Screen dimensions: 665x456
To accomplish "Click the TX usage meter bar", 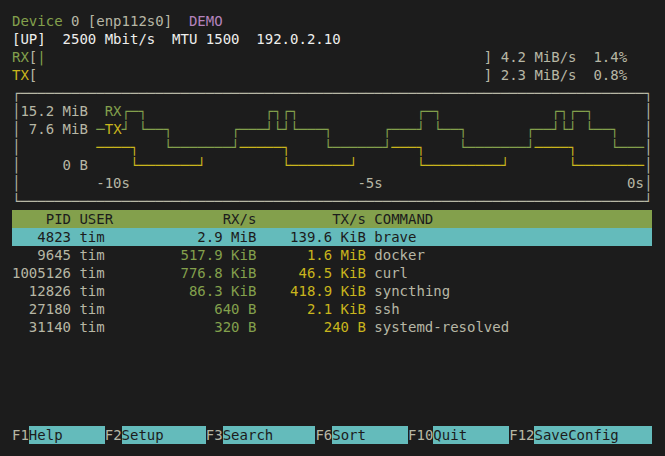I will pos(260,75).
